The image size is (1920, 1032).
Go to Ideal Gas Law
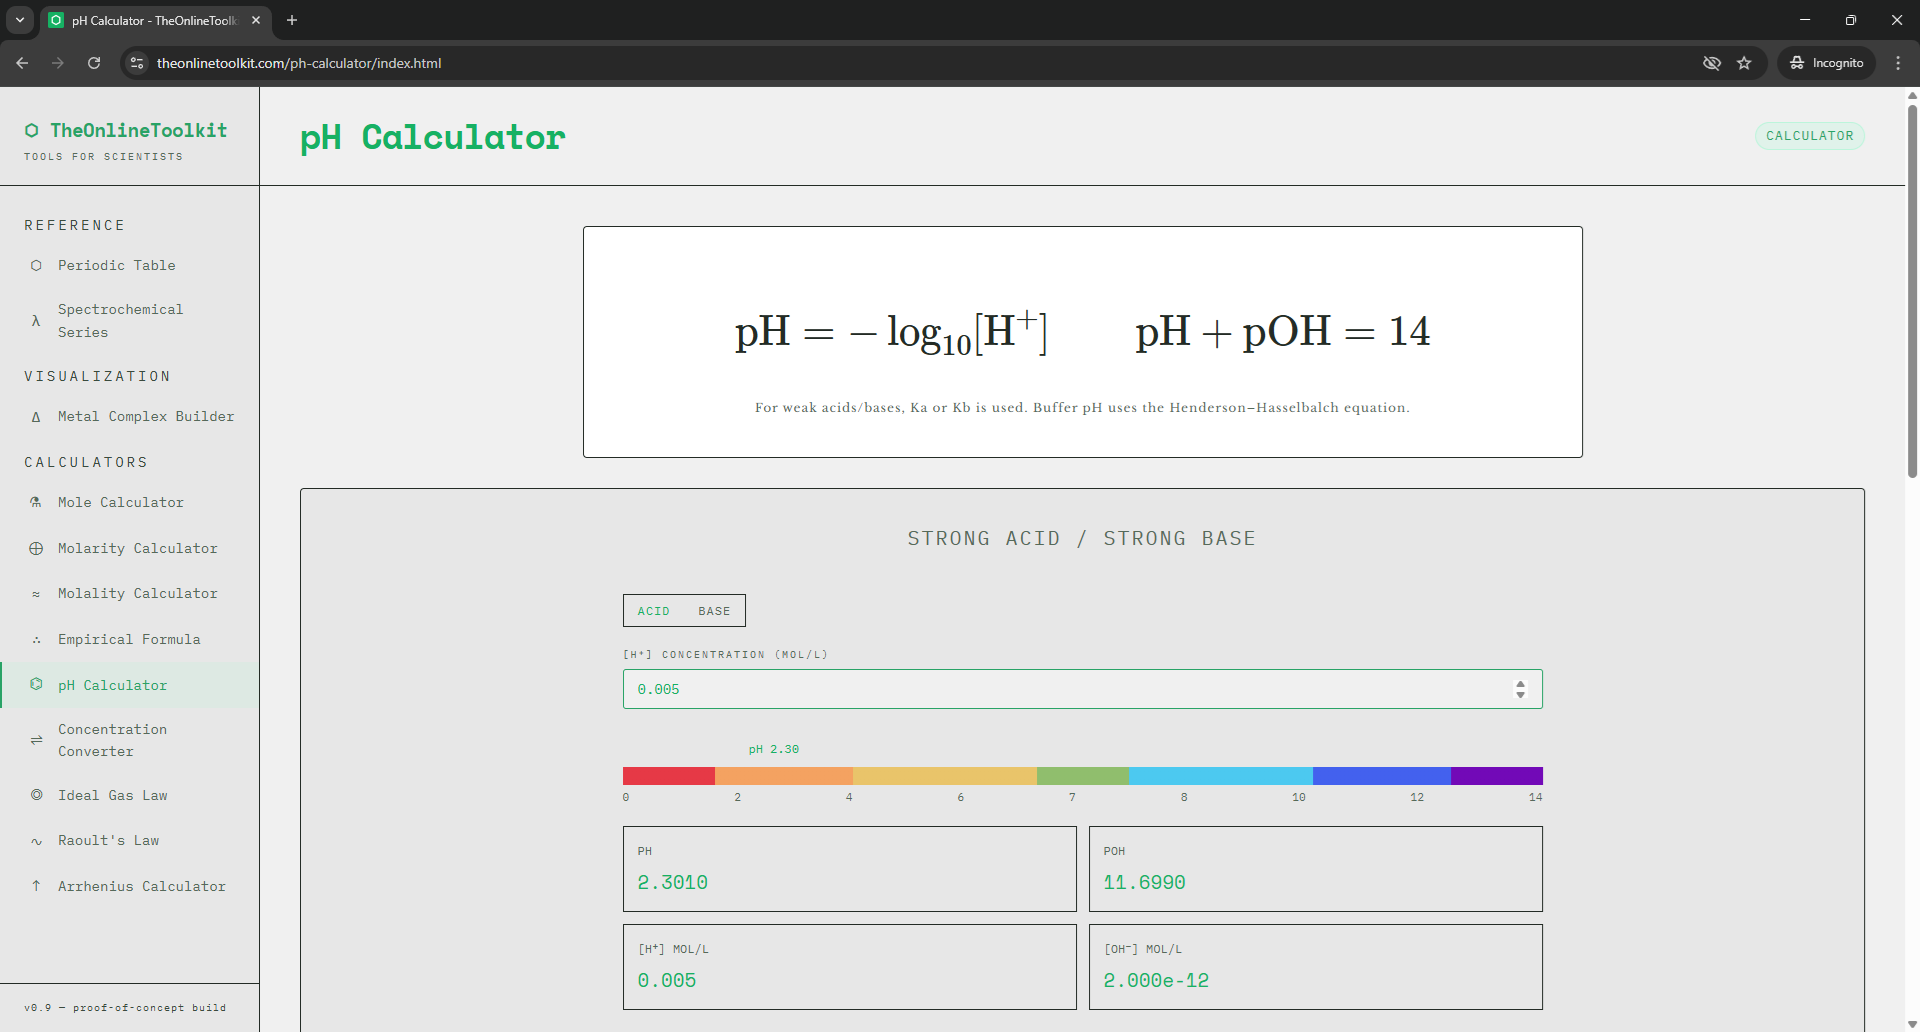tap(130, 796)
